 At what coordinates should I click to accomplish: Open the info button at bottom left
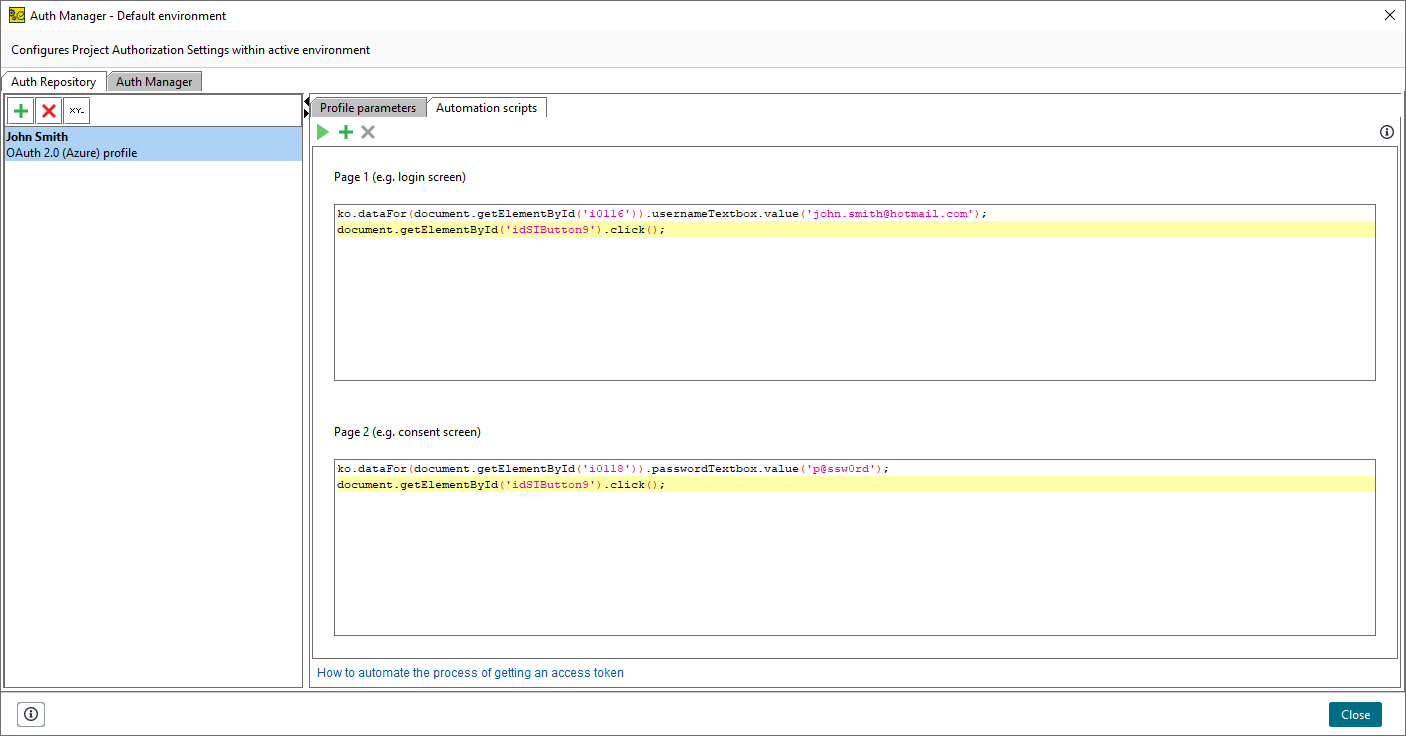click(30, 714)
